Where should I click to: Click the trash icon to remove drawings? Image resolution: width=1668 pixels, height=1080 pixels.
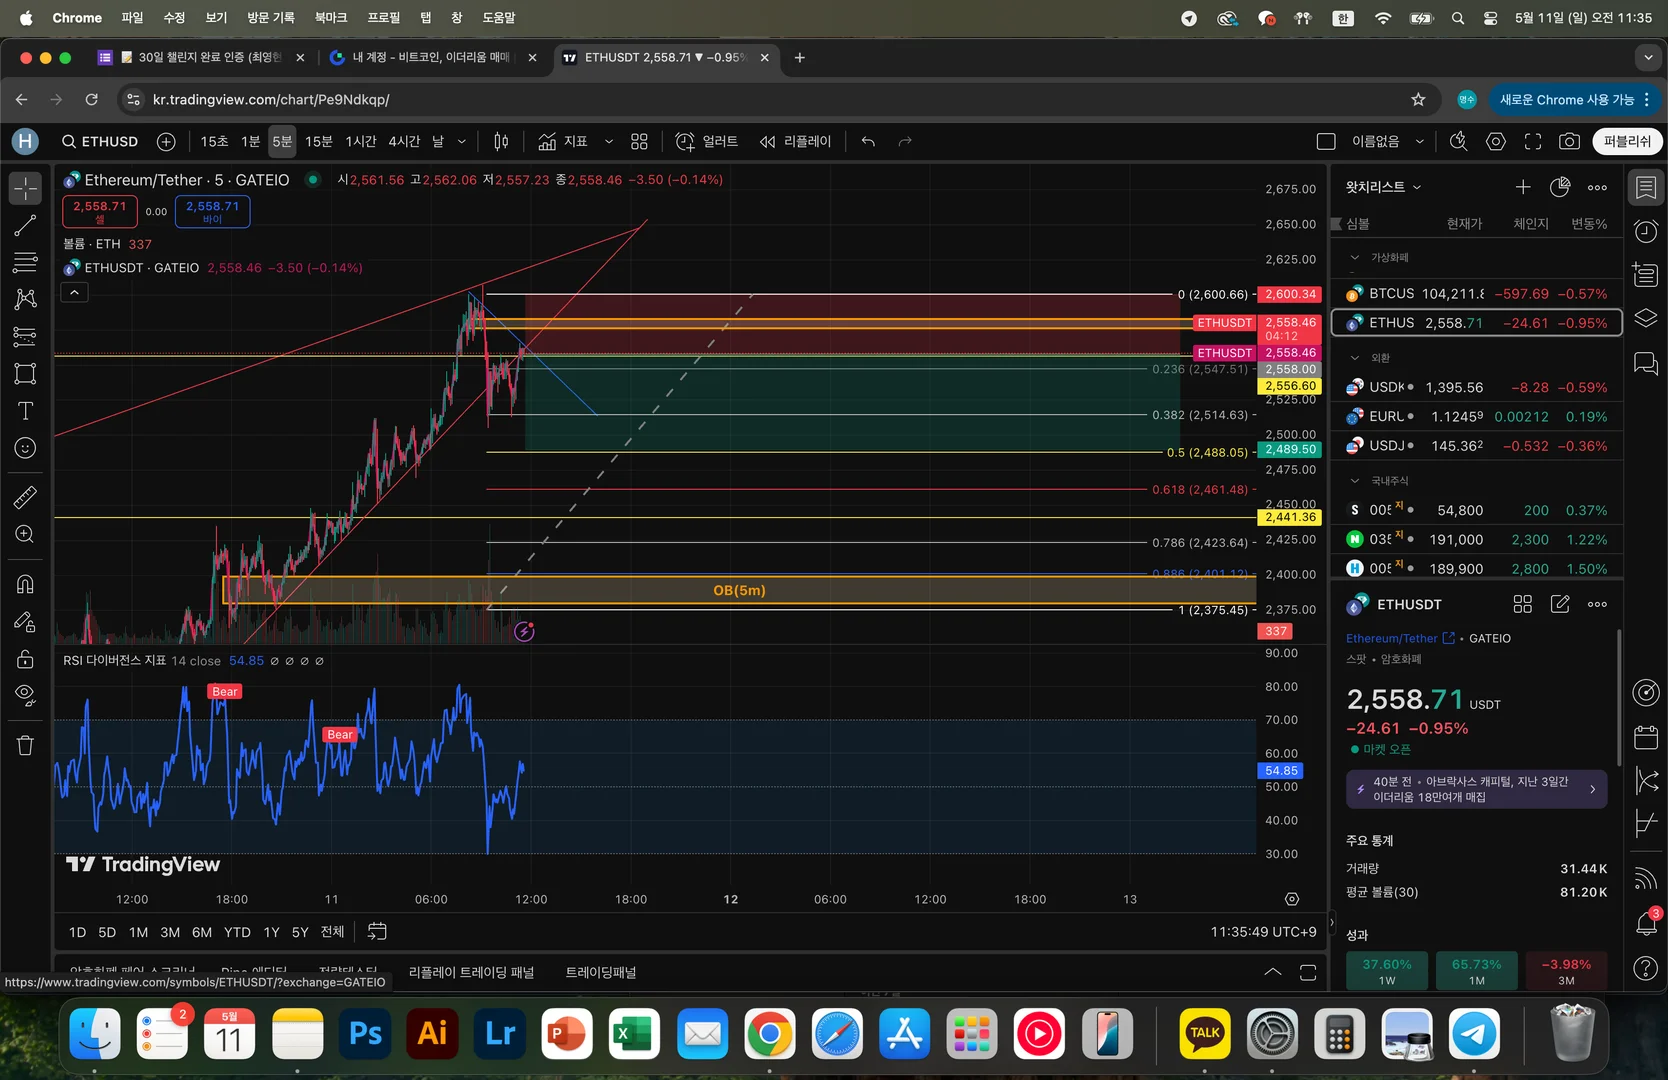(25, 745)
